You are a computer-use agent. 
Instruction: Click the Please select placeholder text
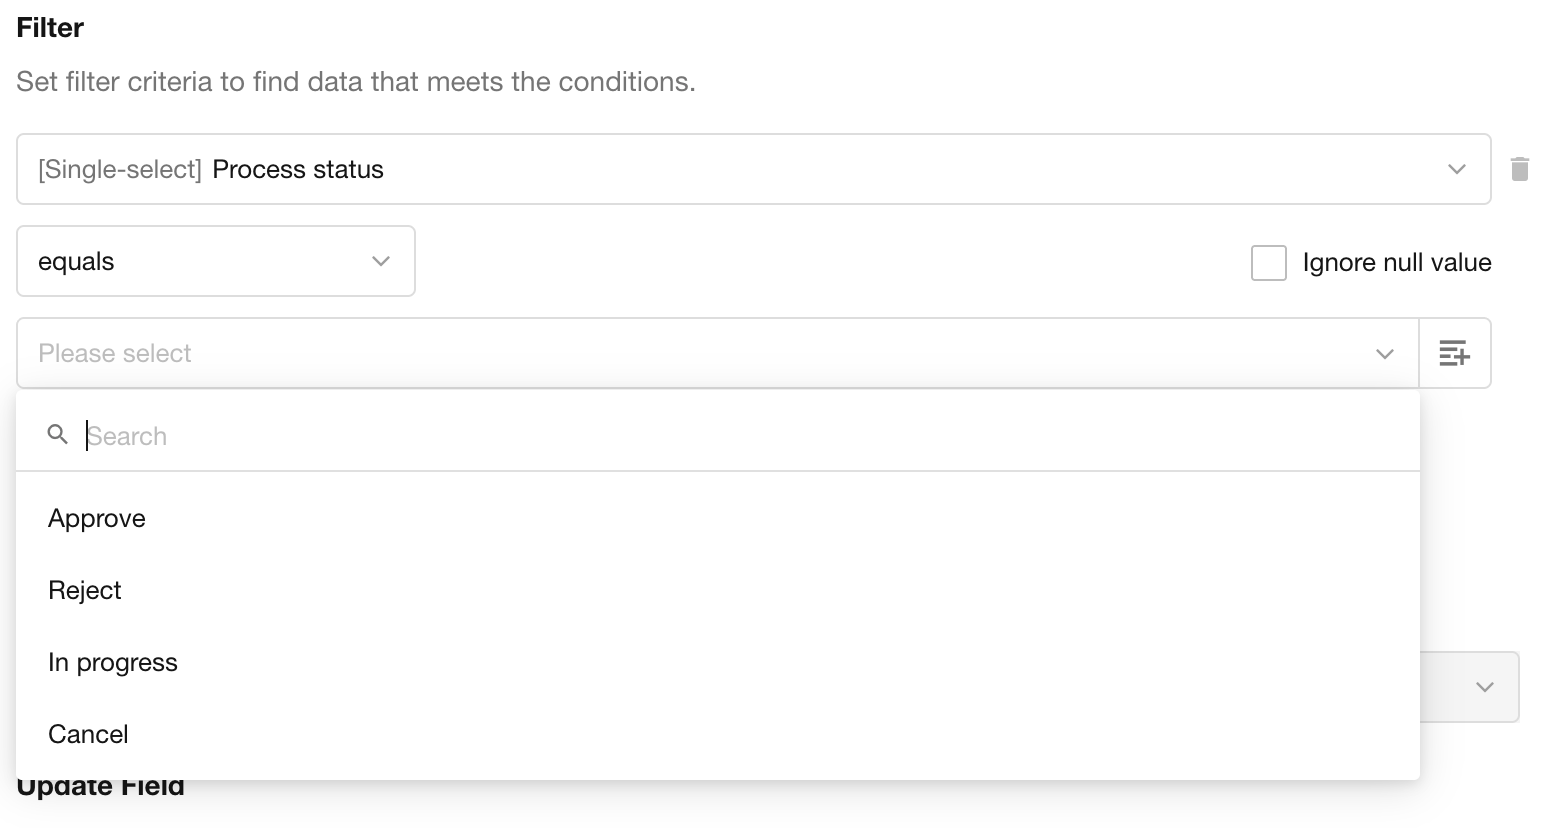115,353
